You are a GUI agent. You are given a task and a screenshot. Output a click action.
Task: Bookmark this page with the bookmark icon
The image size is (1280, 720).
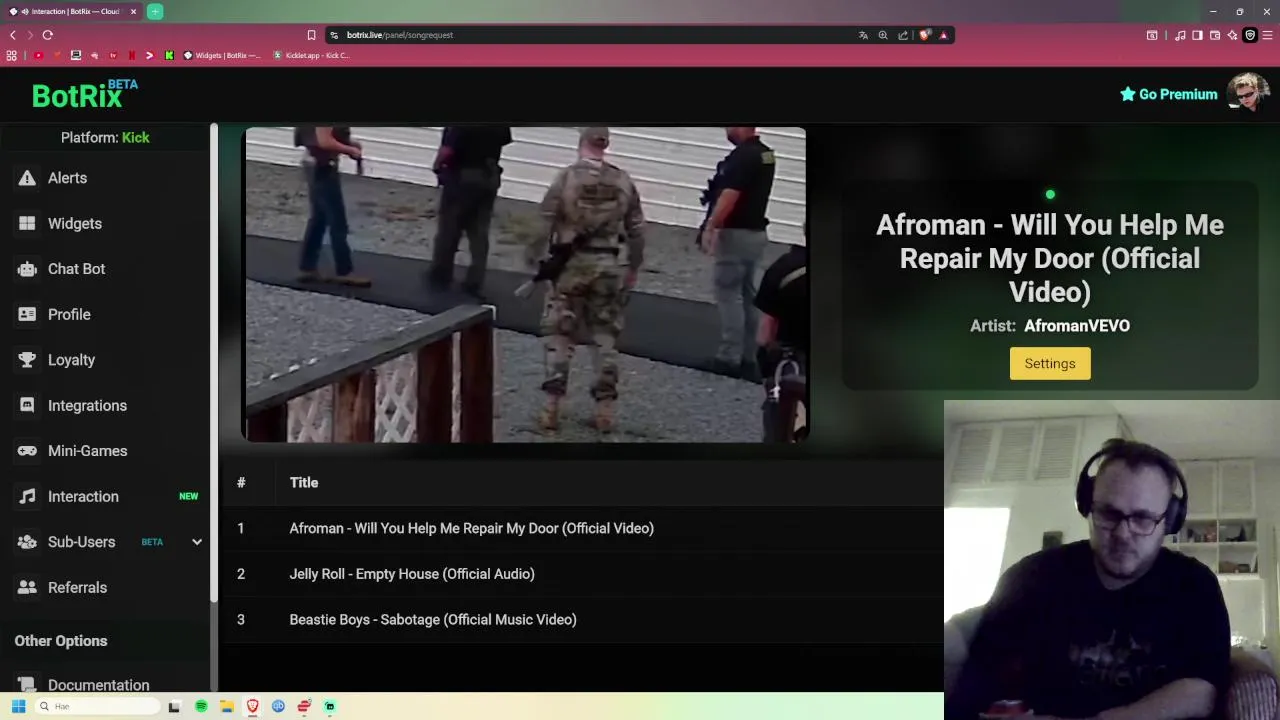tap(311, 35)
